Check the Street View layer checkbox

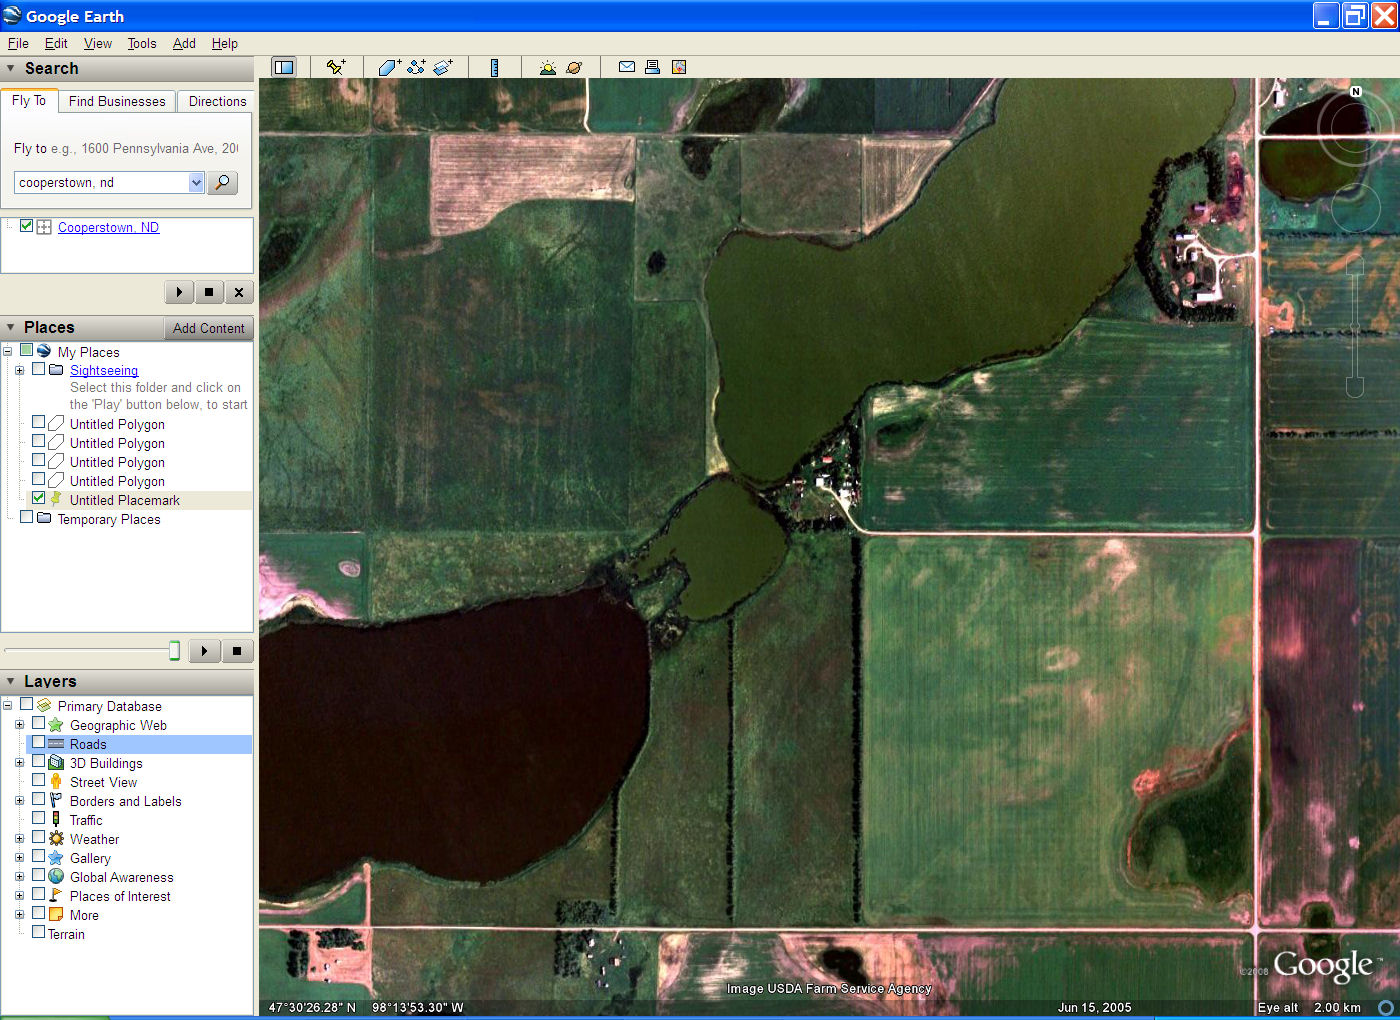[38, 780]
